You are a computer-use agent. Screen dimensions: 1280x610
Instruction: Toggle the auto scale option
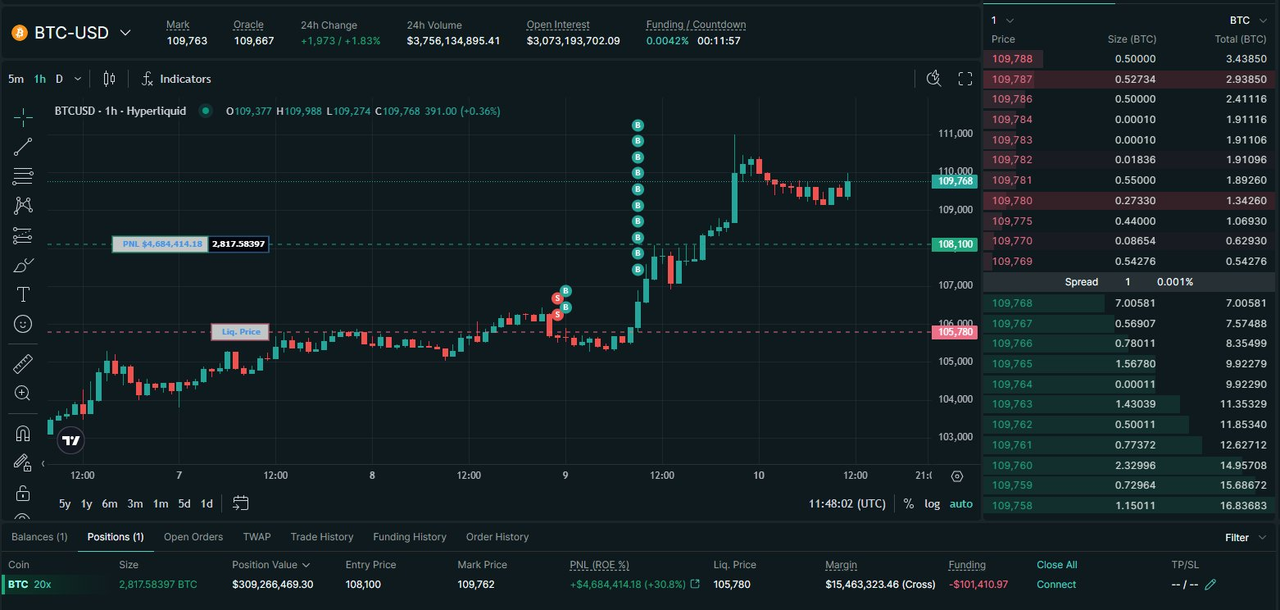961,504
